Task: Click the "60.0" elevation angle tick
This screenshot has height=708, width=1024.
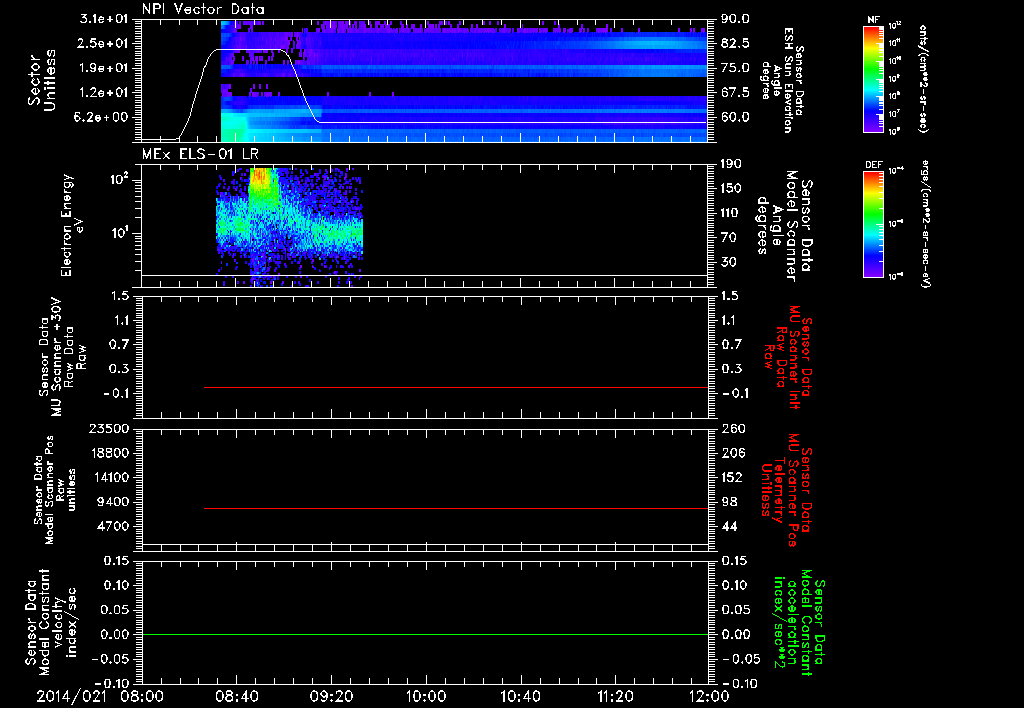Action: (735, 117)
